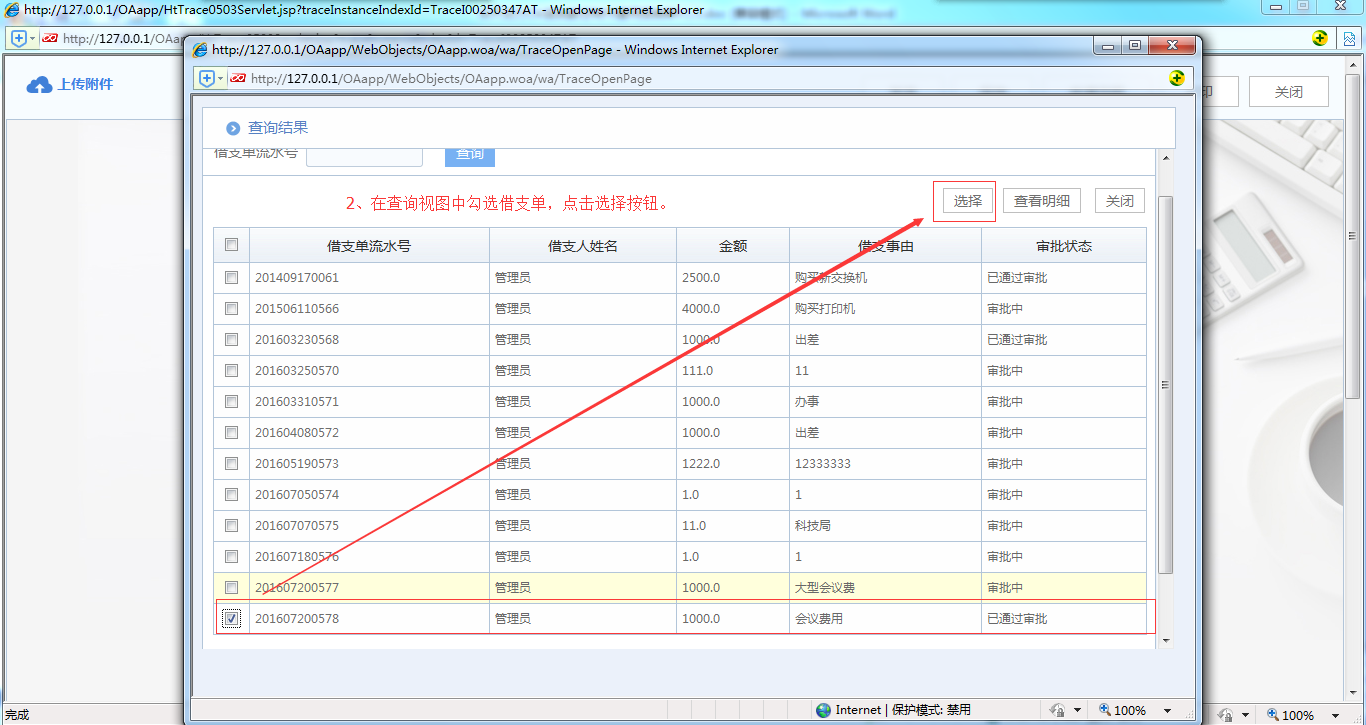Check the box for record 201409170061
This screenshot has height=725, width=1366.
tap(231, 277)
